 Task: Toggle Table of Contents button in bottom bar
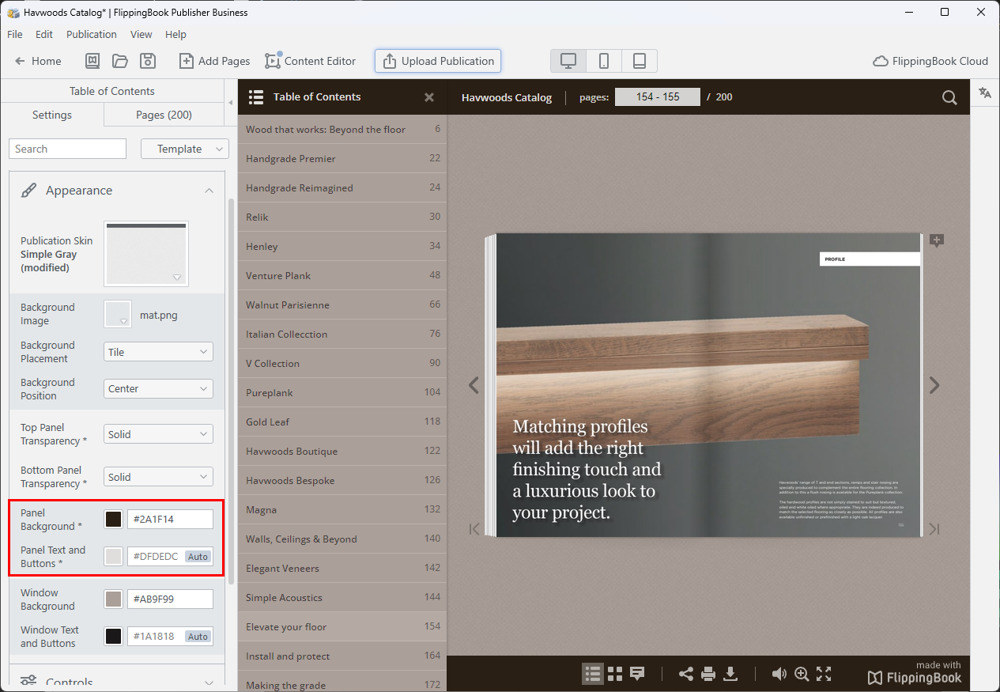click(x=593, y=674)
